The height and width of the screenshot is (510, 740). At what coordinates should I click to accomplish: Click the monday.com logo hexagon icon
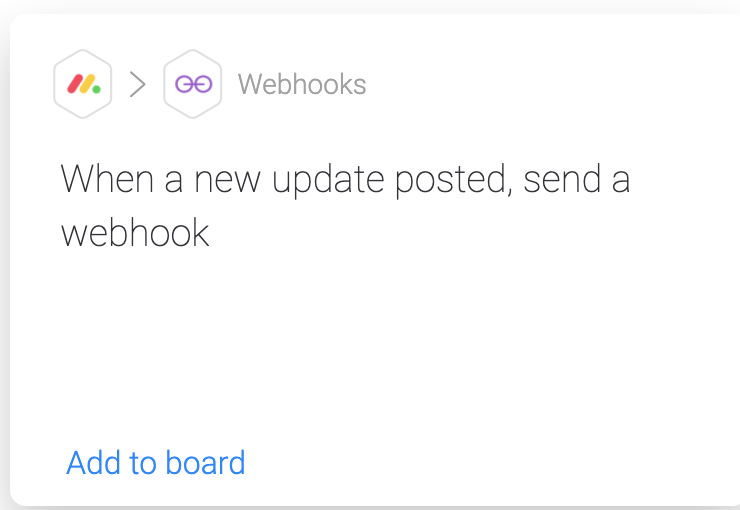tap(83, 84)
